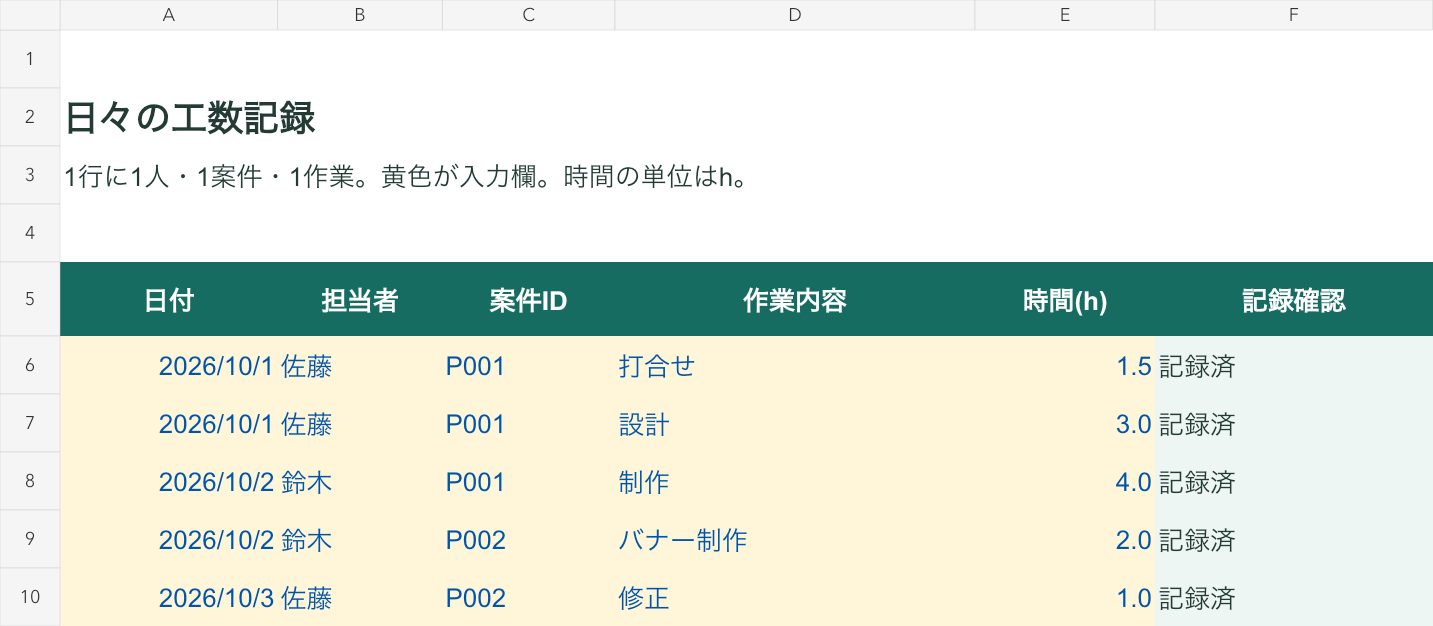Select date 2026/10/2 in row 9
Viewport: 1433px width, 626px height.
click(169, 539)
